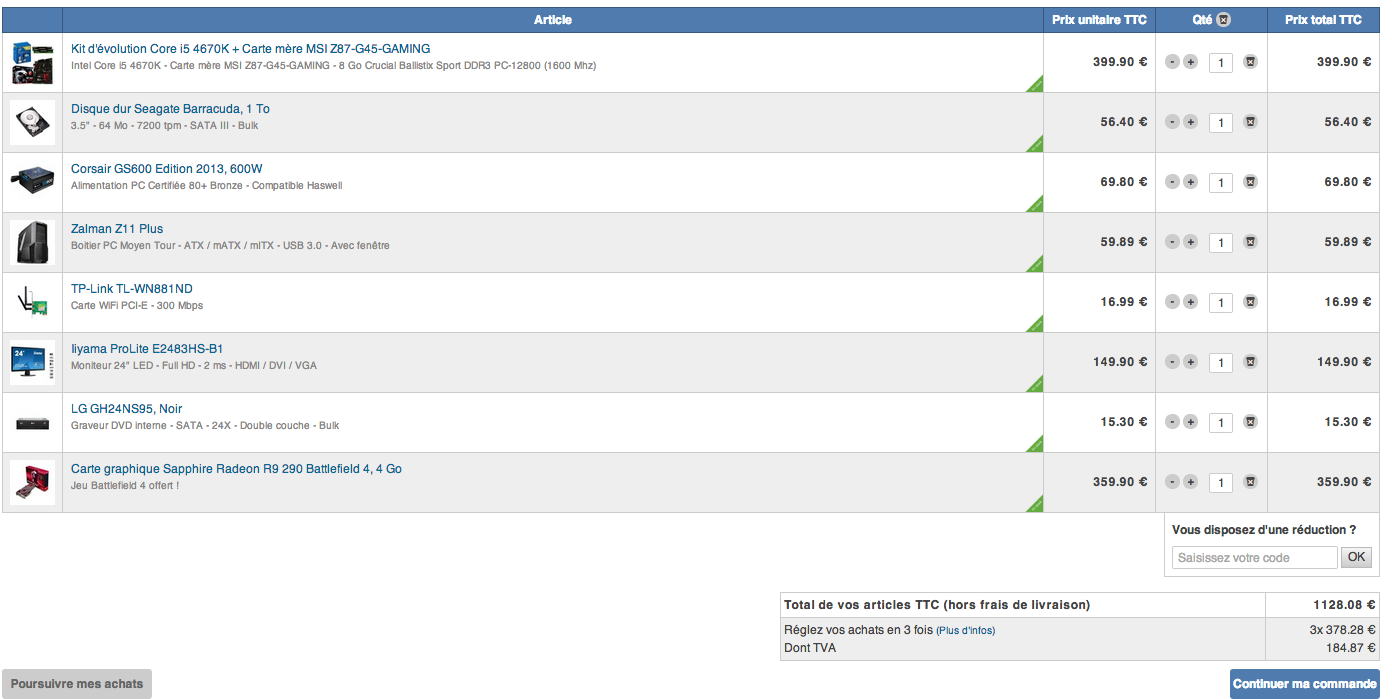This screenshot has height=699, width=1392.
Task: Click Poursuivre mes achats button
Action: click(x=77, y=684)
